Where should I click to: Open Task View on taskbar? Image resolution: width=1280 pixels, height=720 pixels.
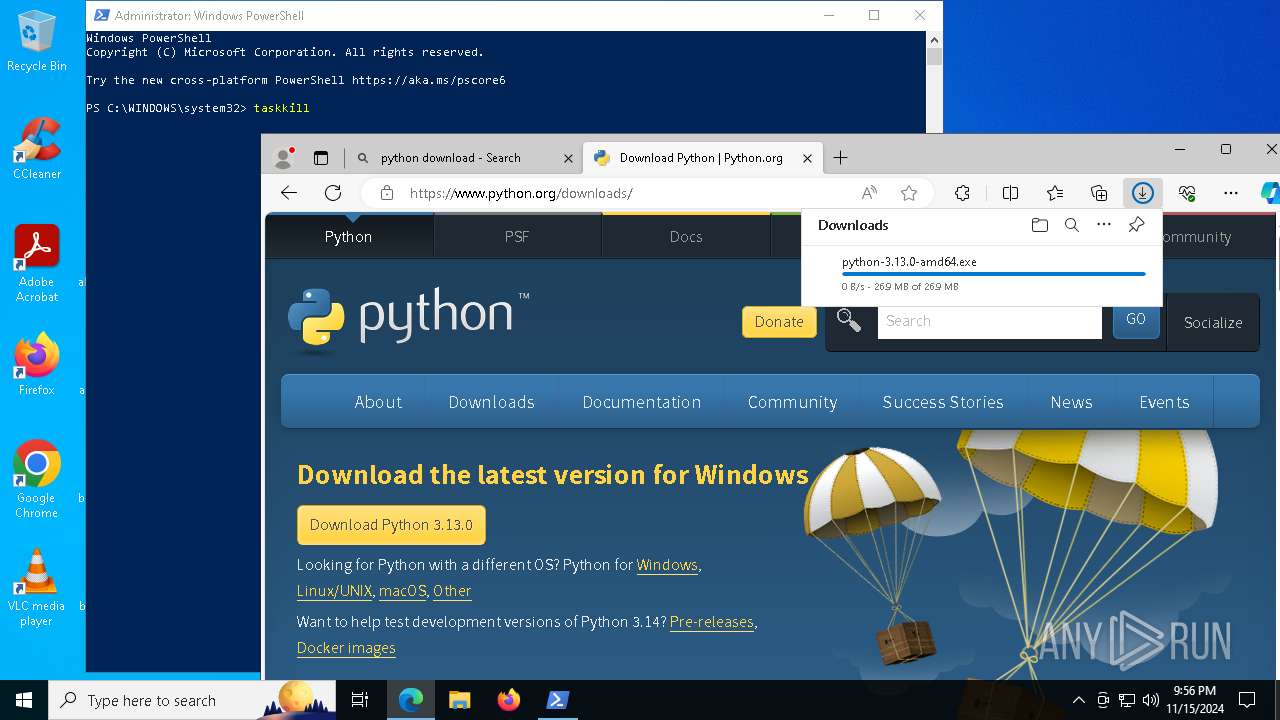point(360,700)
